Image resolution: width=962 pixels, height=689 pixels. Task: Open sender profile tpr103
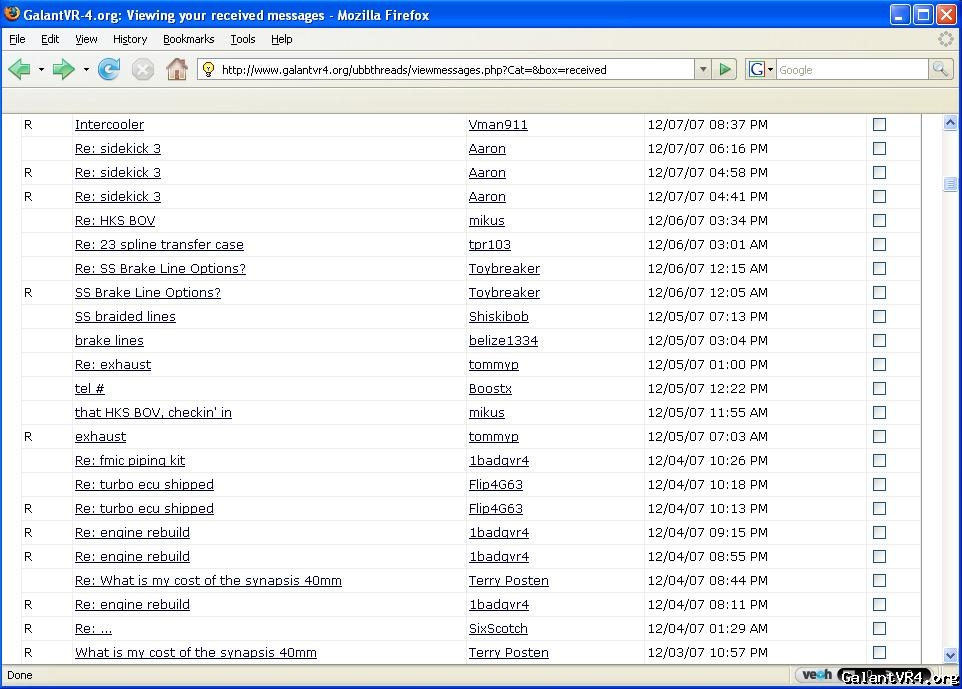(x=490, y=244)
